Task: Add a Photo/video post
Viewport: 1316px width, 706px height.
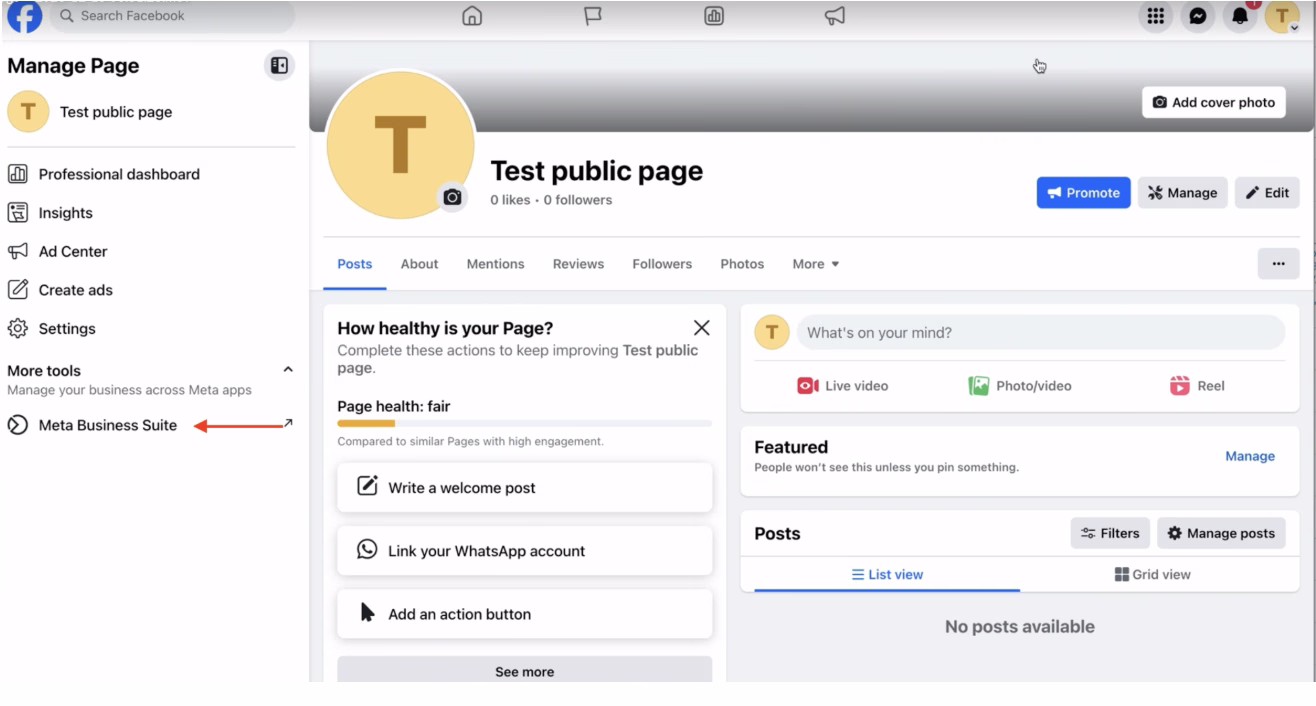Action: point(1020,386)
